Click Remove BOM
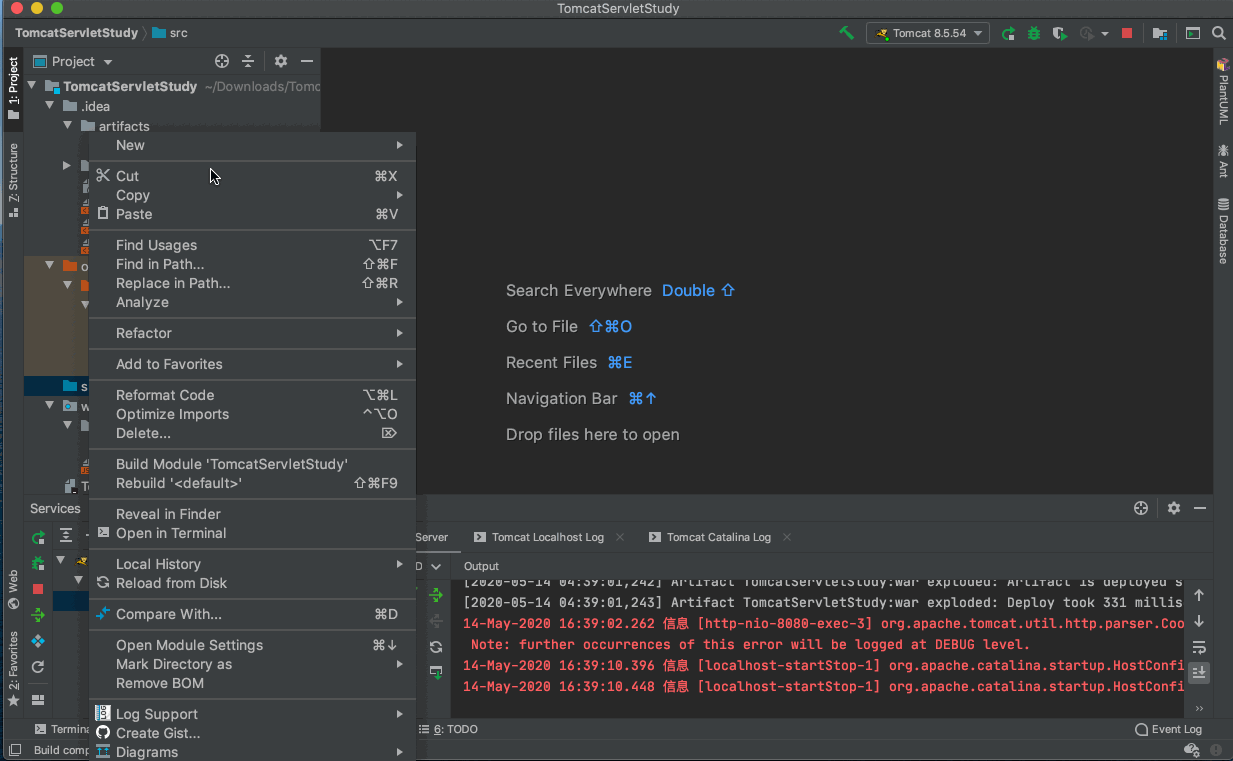Image resolution: width=1233 pixels, height=761 pixels. [x=252, y=683]
